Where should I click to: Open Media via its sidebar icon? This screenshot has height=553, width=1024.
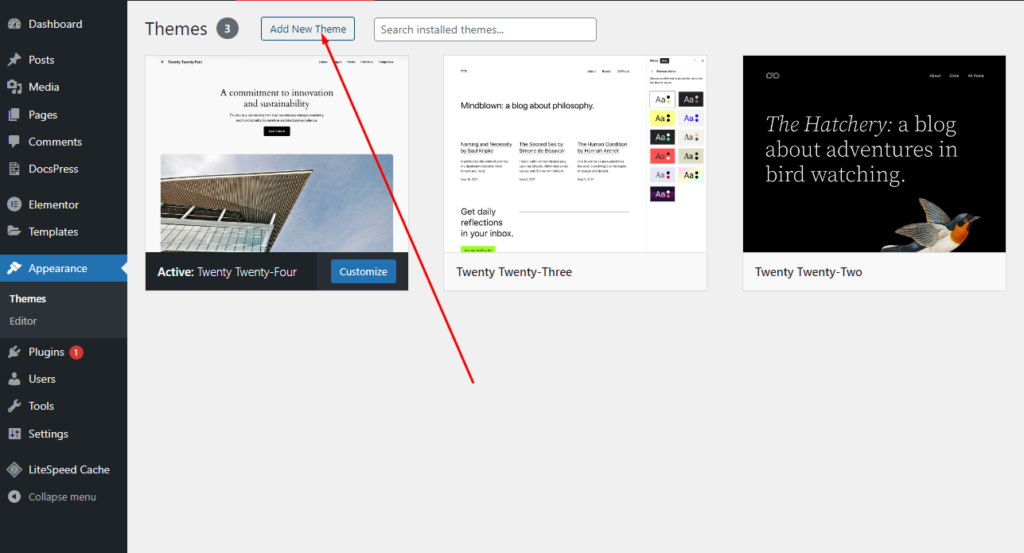[14, 87]
